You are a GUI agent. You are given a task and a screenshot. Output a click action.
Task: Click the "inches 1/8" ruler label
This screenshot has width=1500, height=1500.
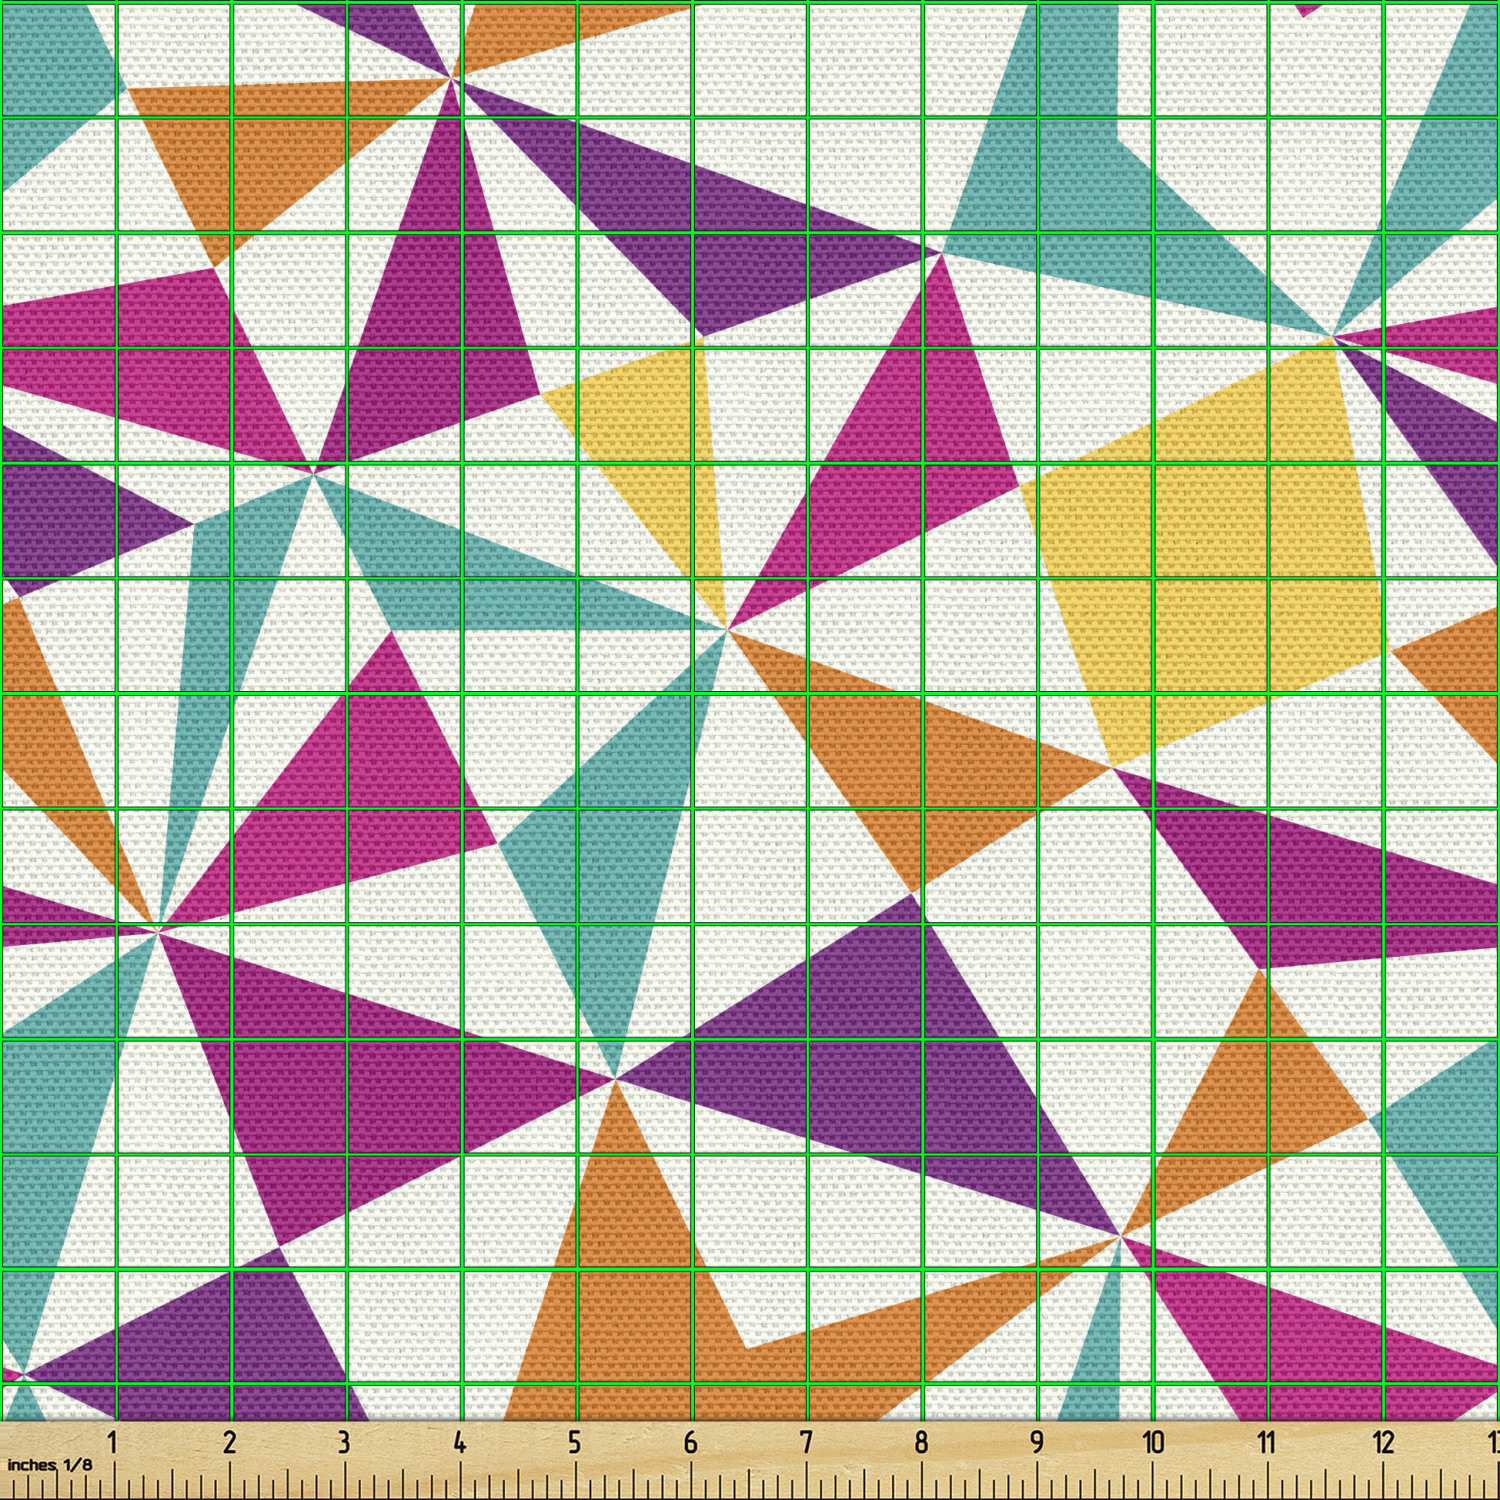coord(49,1465)
